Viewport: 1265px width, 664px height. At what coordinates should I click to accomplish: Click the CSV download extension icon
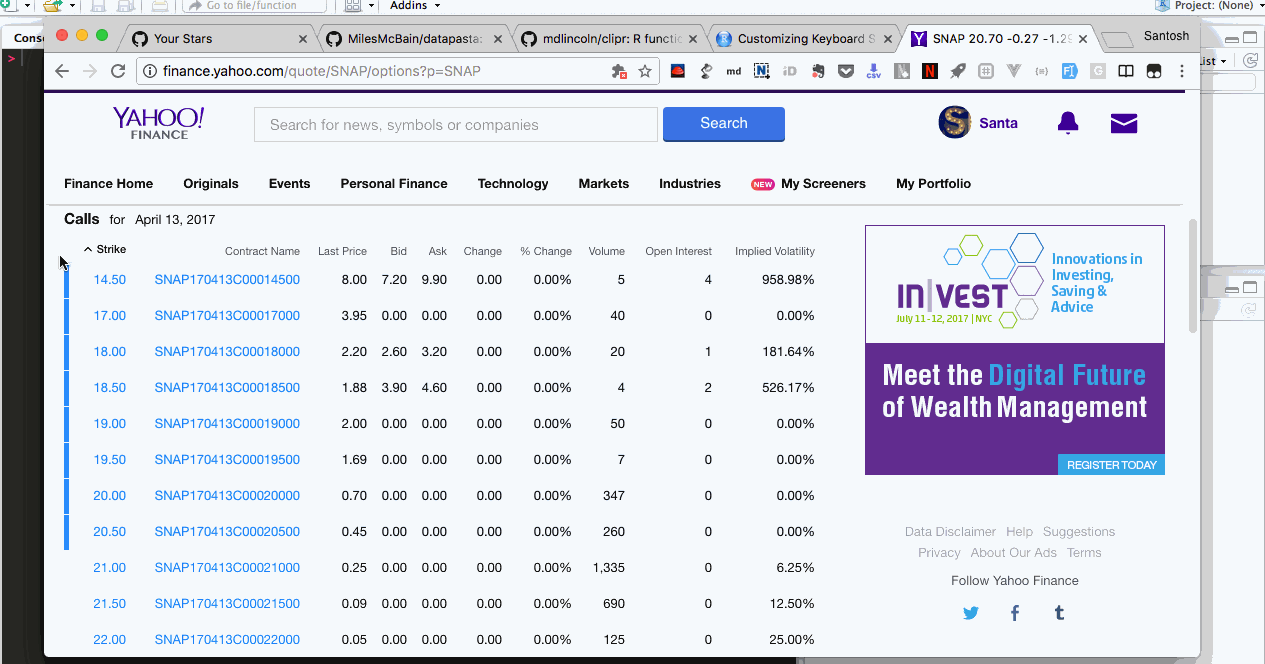click(874, 71)
